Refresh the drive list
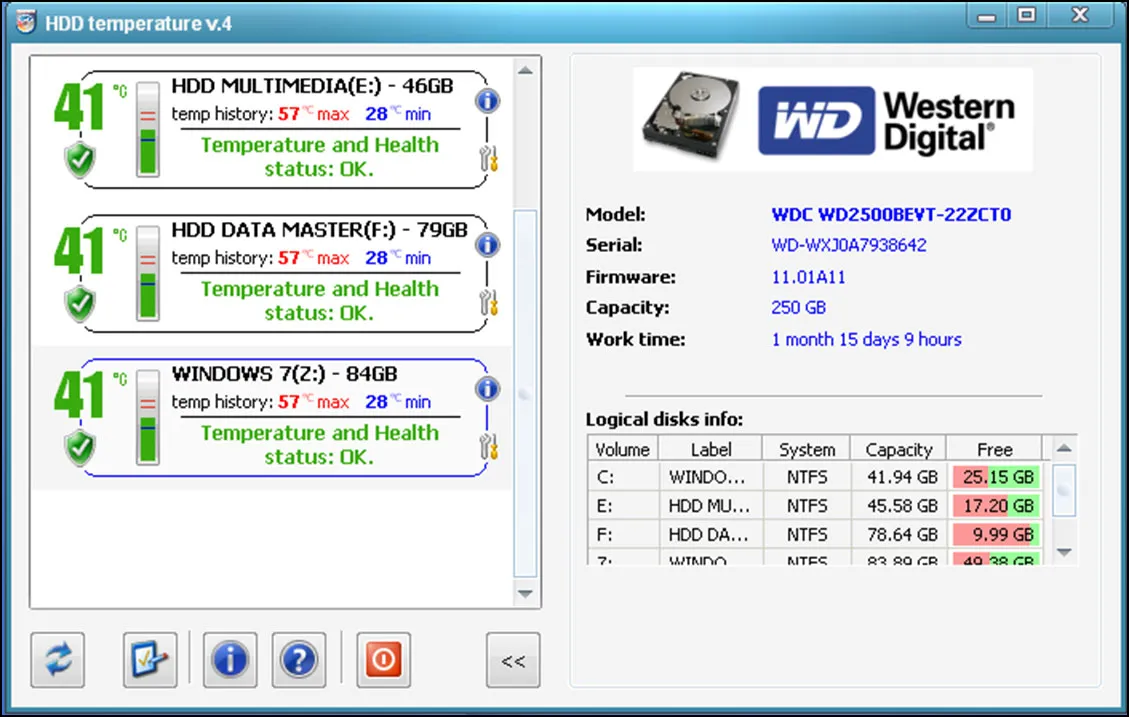 pos(57,659)
